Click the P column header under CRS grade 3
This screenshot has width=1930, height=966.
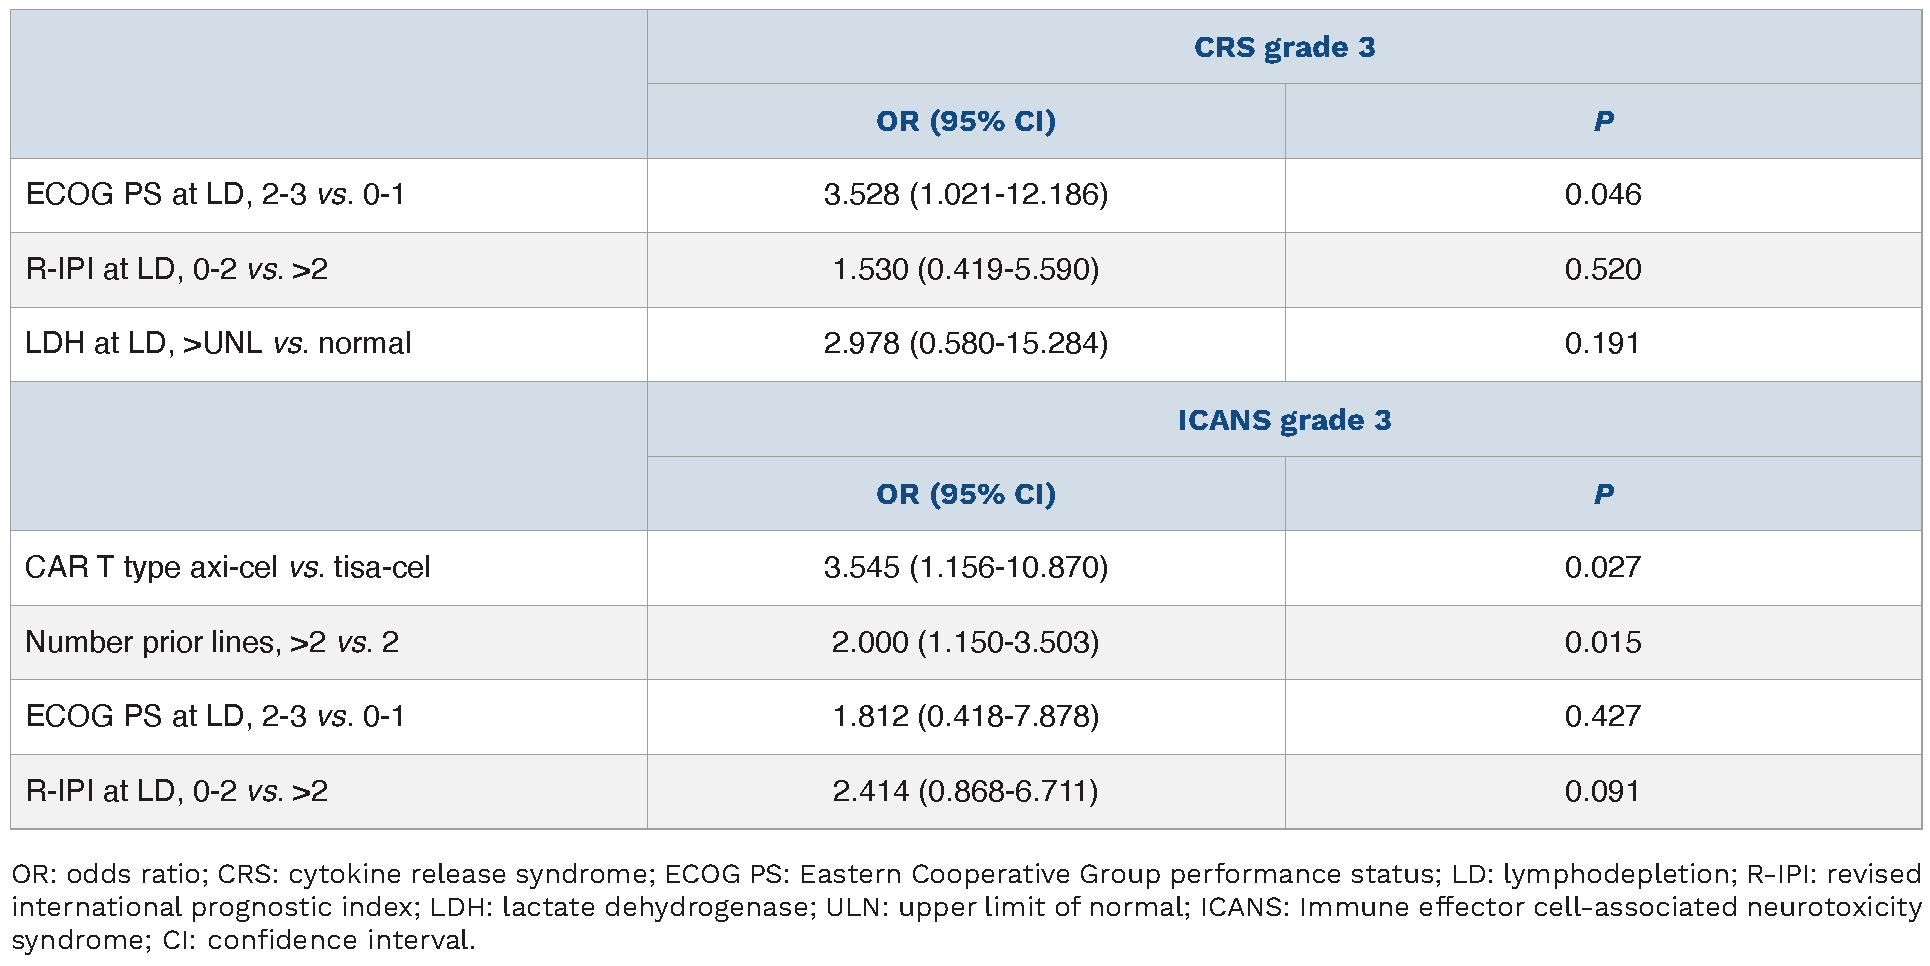click(x=1603, y=121)
